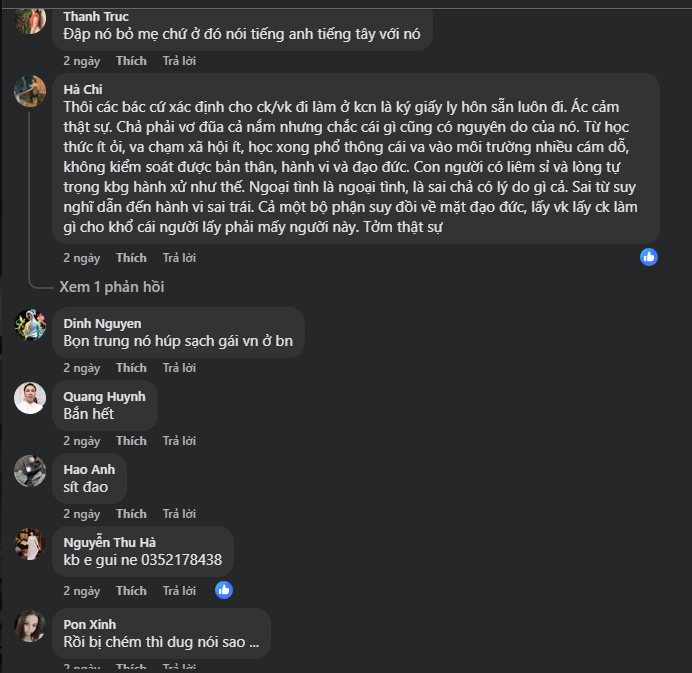Open Quang Huynh's profile photo
The image size is (692, 673).
30,398
